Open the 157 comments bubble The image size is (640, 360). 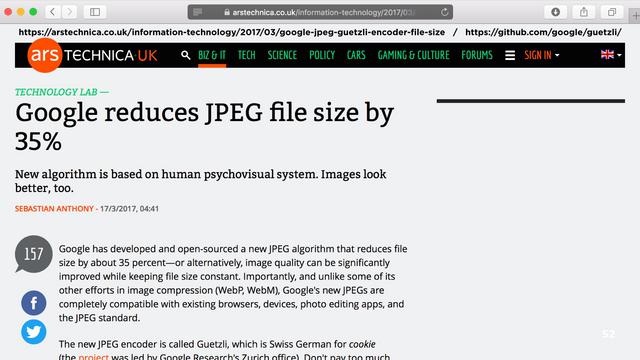(33, 254)
